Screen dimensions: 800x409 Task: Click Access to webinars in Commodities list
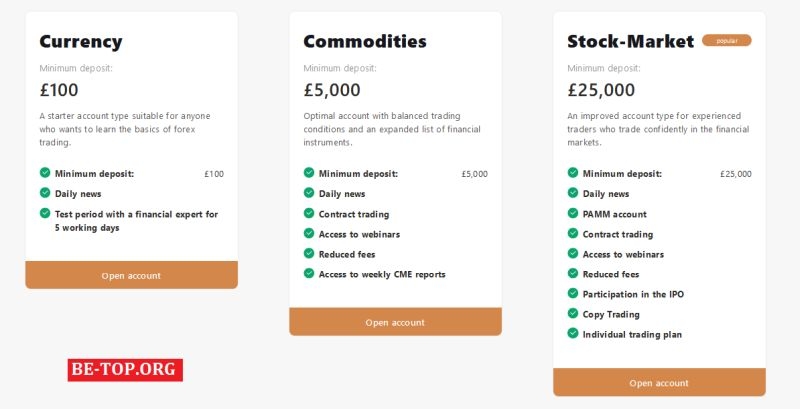pos(359,234)
